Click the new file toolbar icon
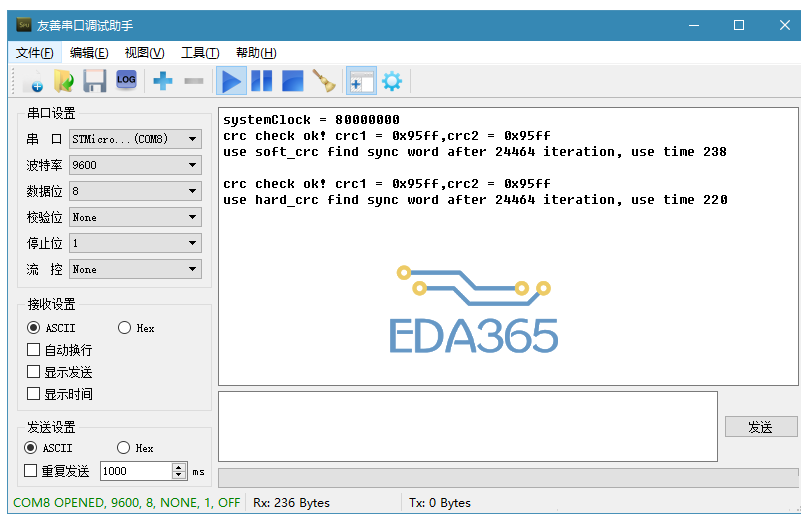Screen dimensions: 801x518 pyautogui.click(x=34, y=81)
